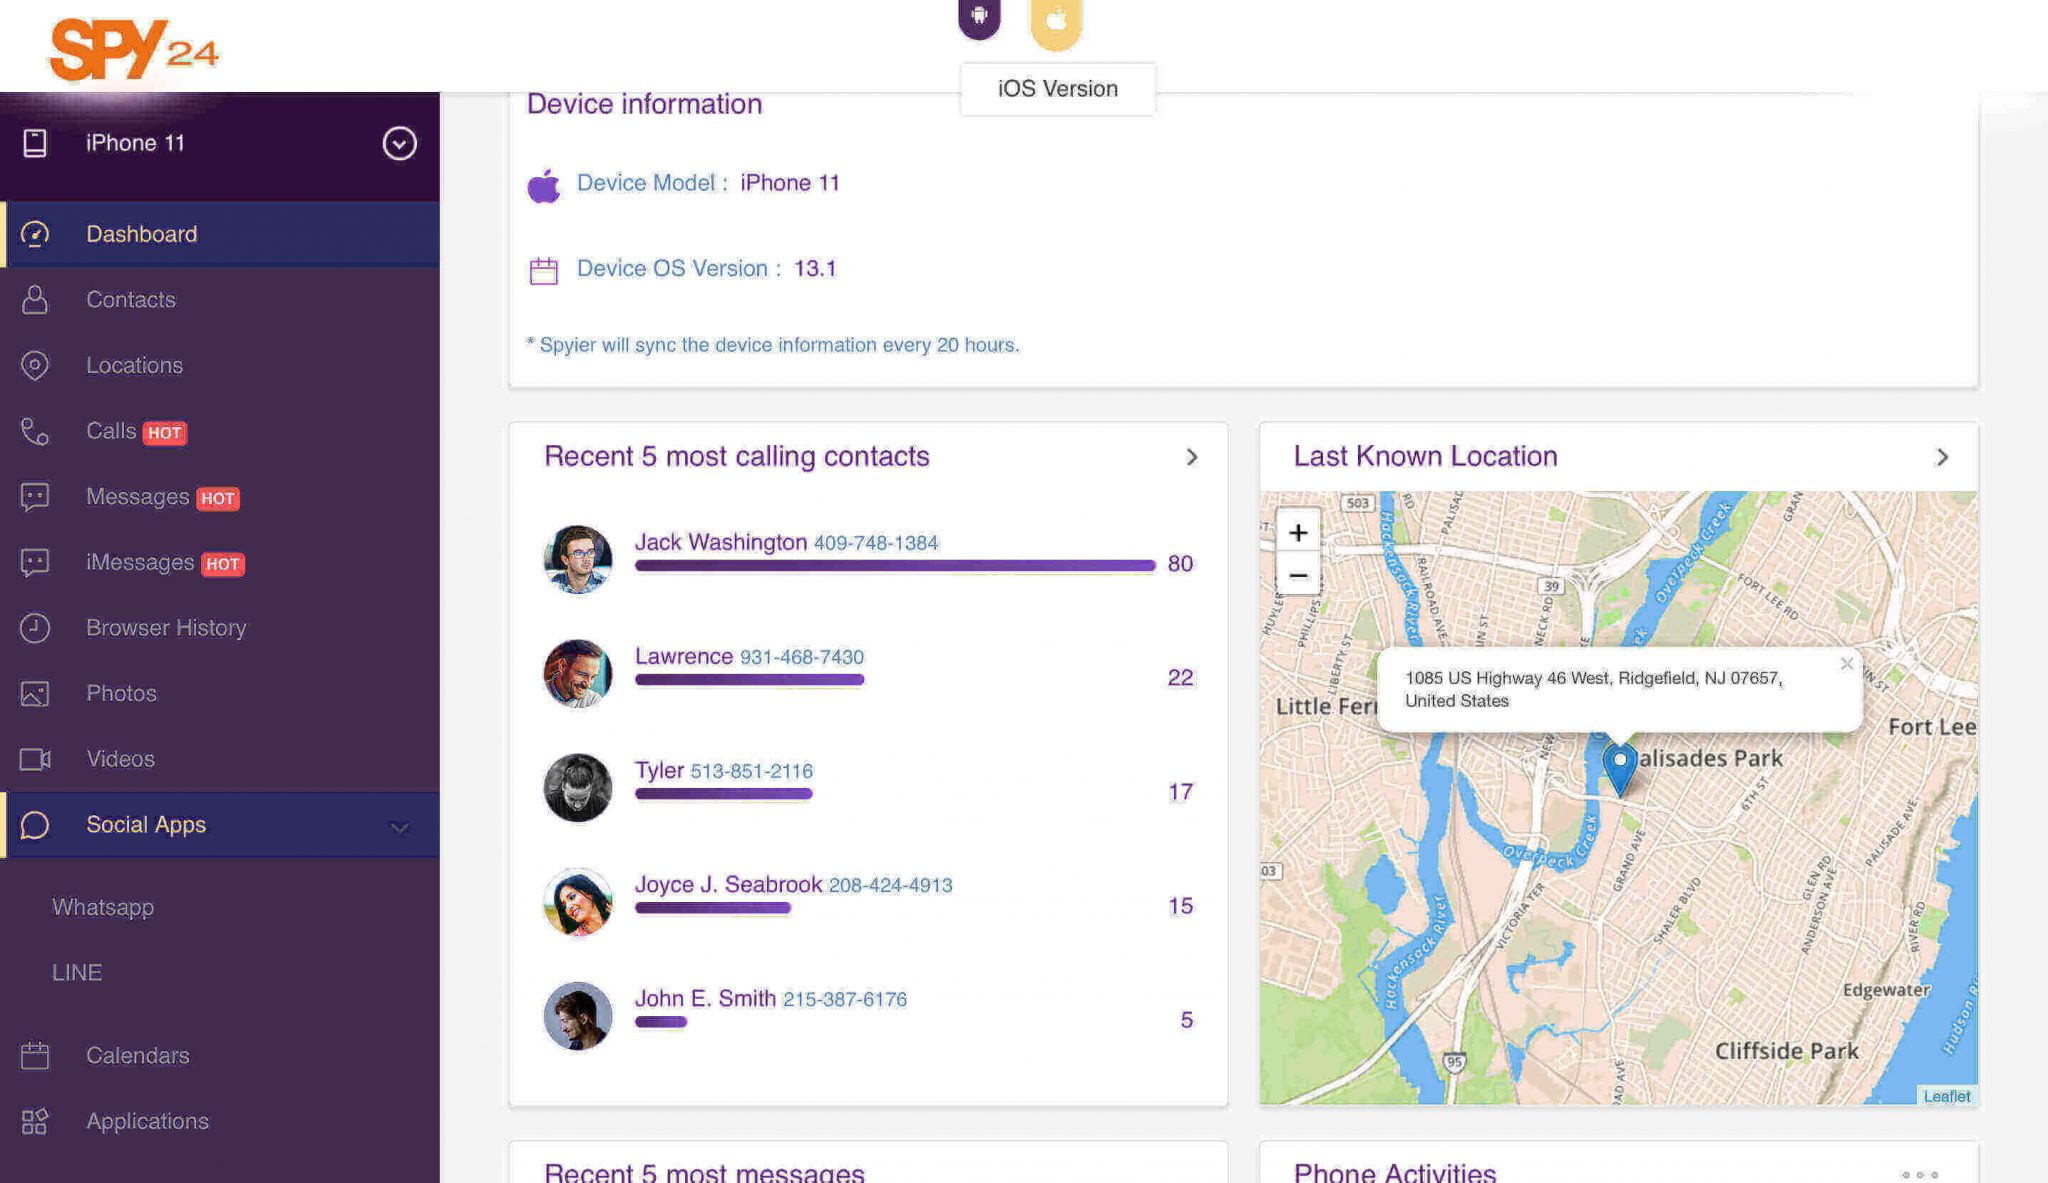The image size is (2048, 1183).
Task: Click the Joyce J. Seabrook contact name
Action: [x=728, y=884]
